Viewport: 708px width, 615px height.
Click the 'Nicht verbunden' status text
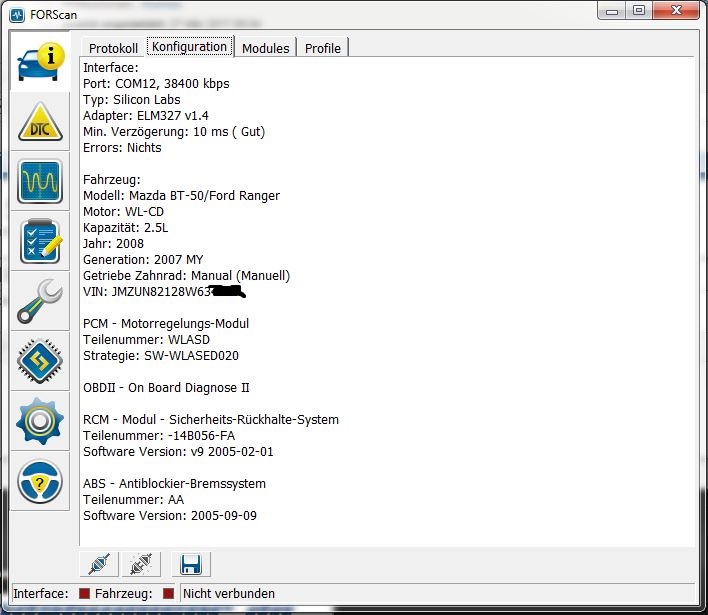[229, 593]
